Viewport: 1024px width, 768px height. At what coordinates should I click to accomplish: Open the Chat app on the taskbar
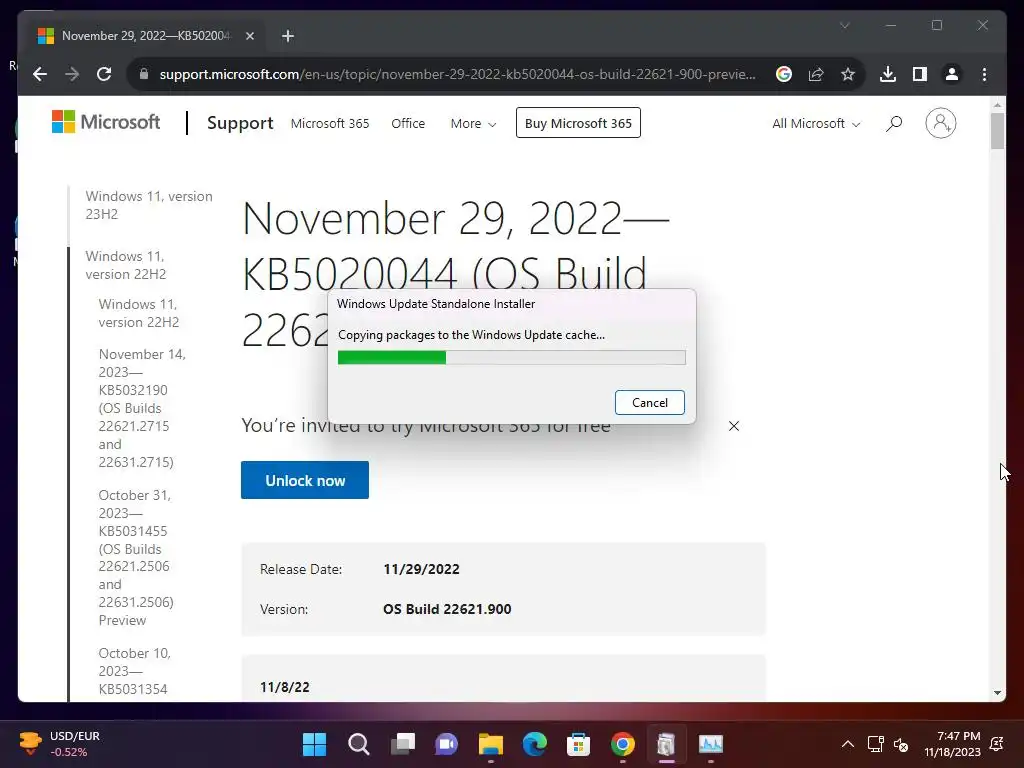click(x=447, y=744)
